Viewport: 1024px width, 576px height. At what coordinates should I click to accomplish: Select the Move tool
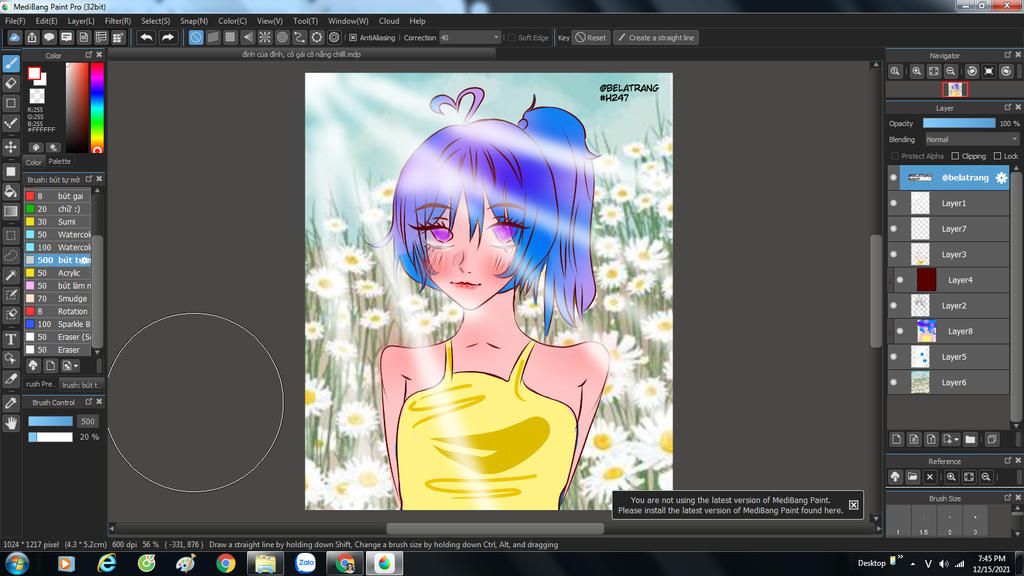coord(11,147)
